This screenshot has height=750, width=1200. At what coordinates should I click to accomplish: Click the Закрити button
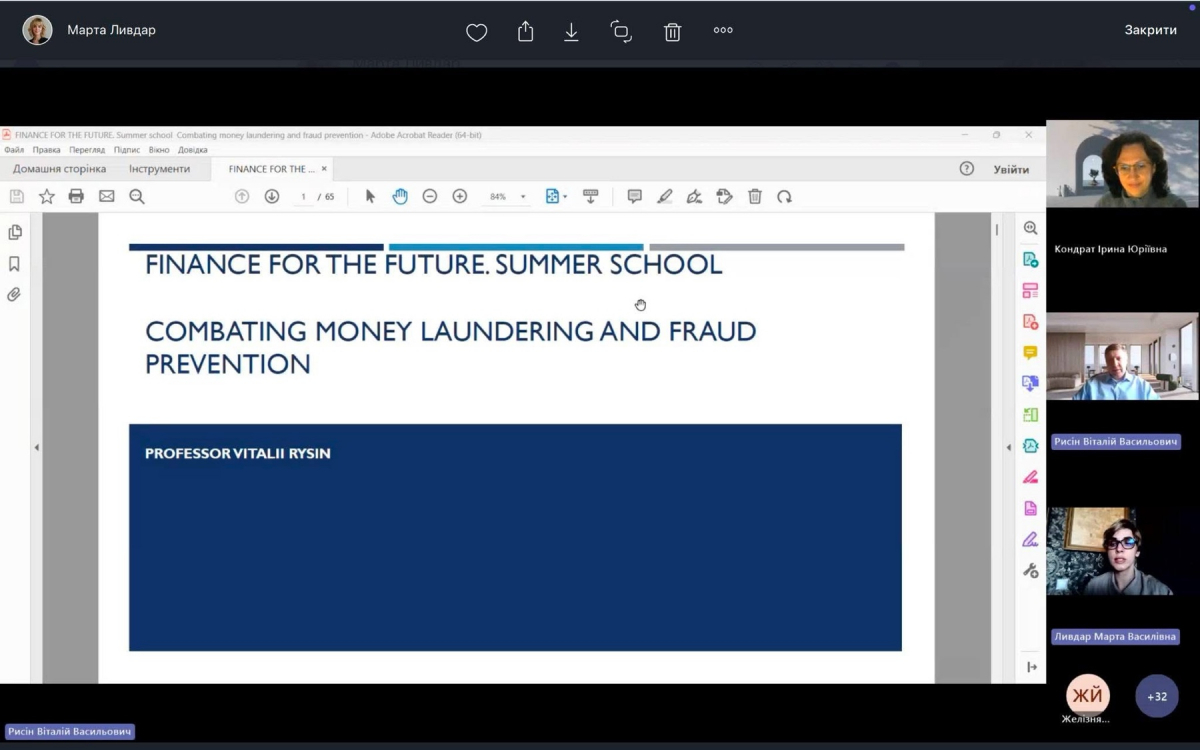pyautogui.click(x=1150, y=30)
